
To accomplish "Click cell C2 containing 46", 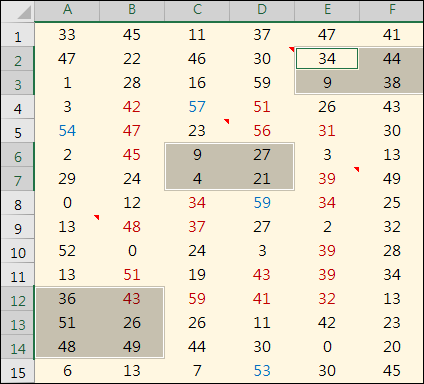I will click(197, 59).
